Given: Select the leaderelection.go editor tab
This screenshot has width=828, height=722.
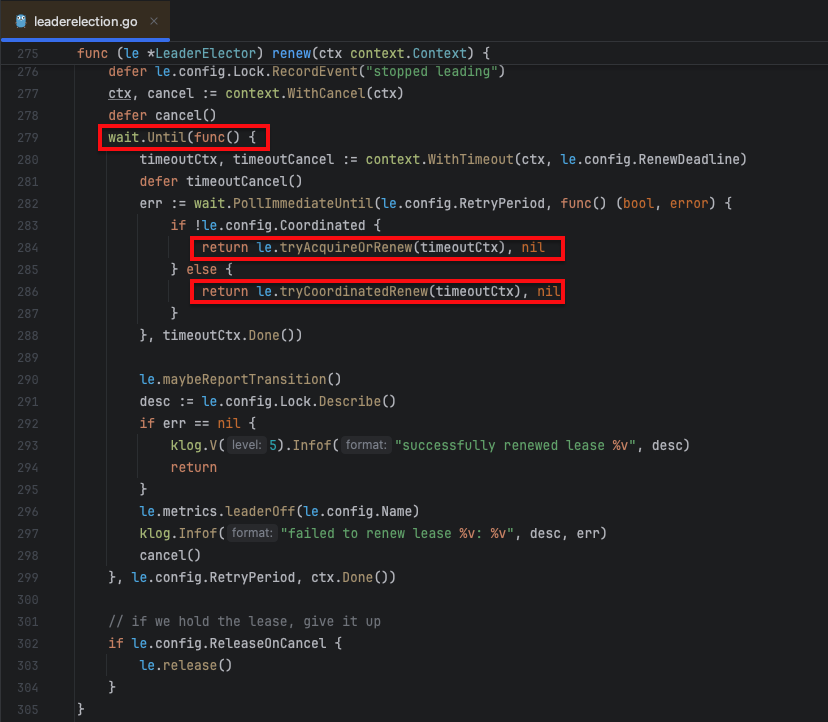Looking at the screenshot, I should 86,21.
